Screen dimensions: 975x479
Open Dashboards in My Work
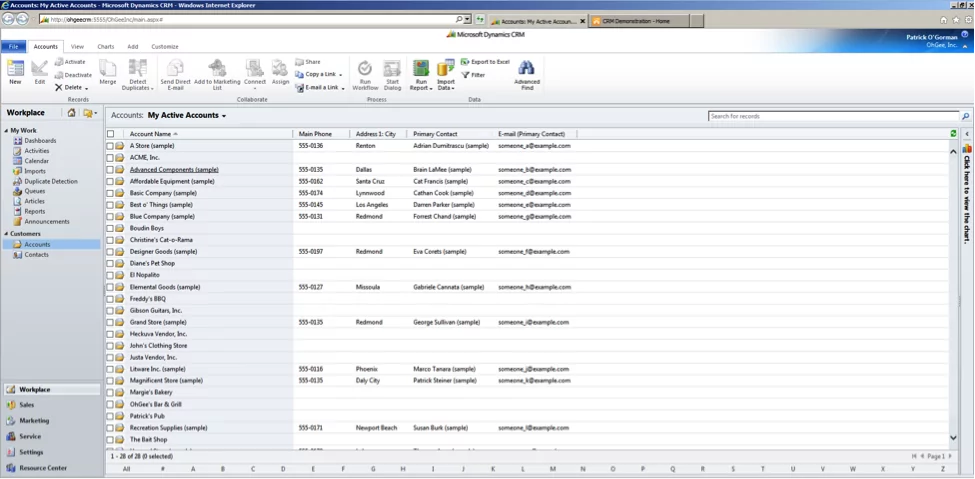click(x=40, y=141)
